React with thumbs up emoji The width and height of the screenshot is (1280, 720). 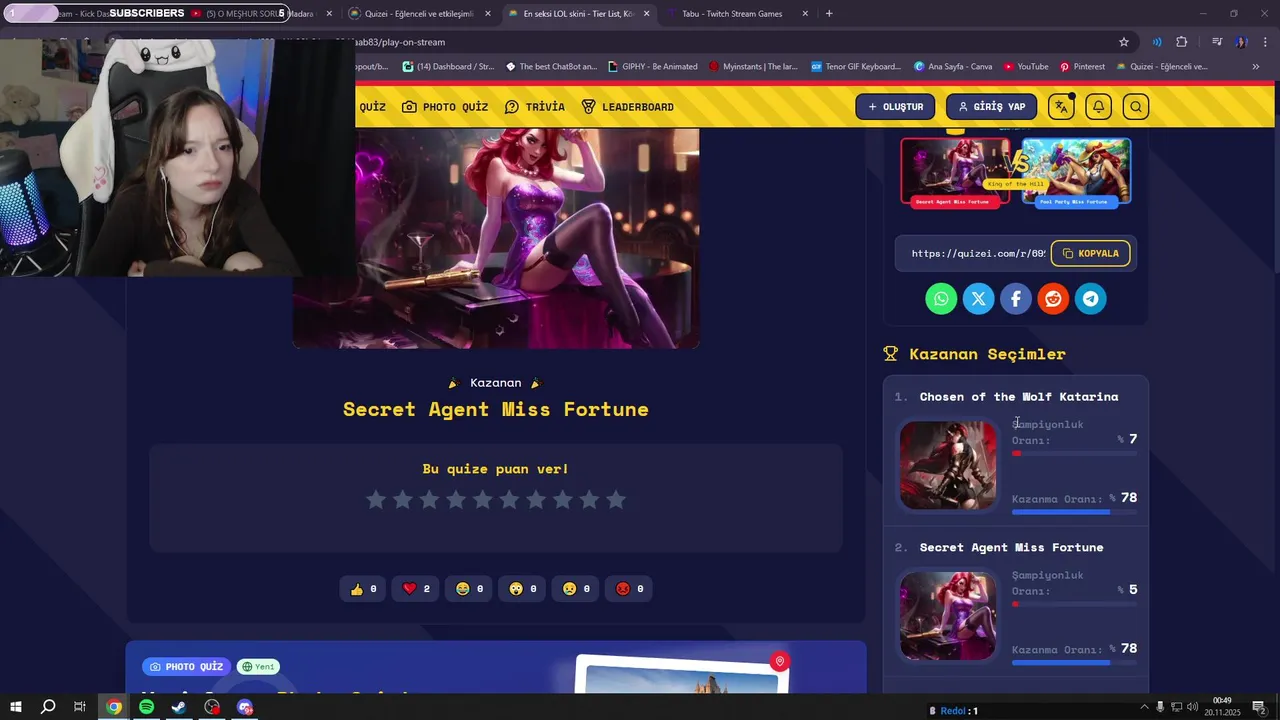[x=364, y=589]
